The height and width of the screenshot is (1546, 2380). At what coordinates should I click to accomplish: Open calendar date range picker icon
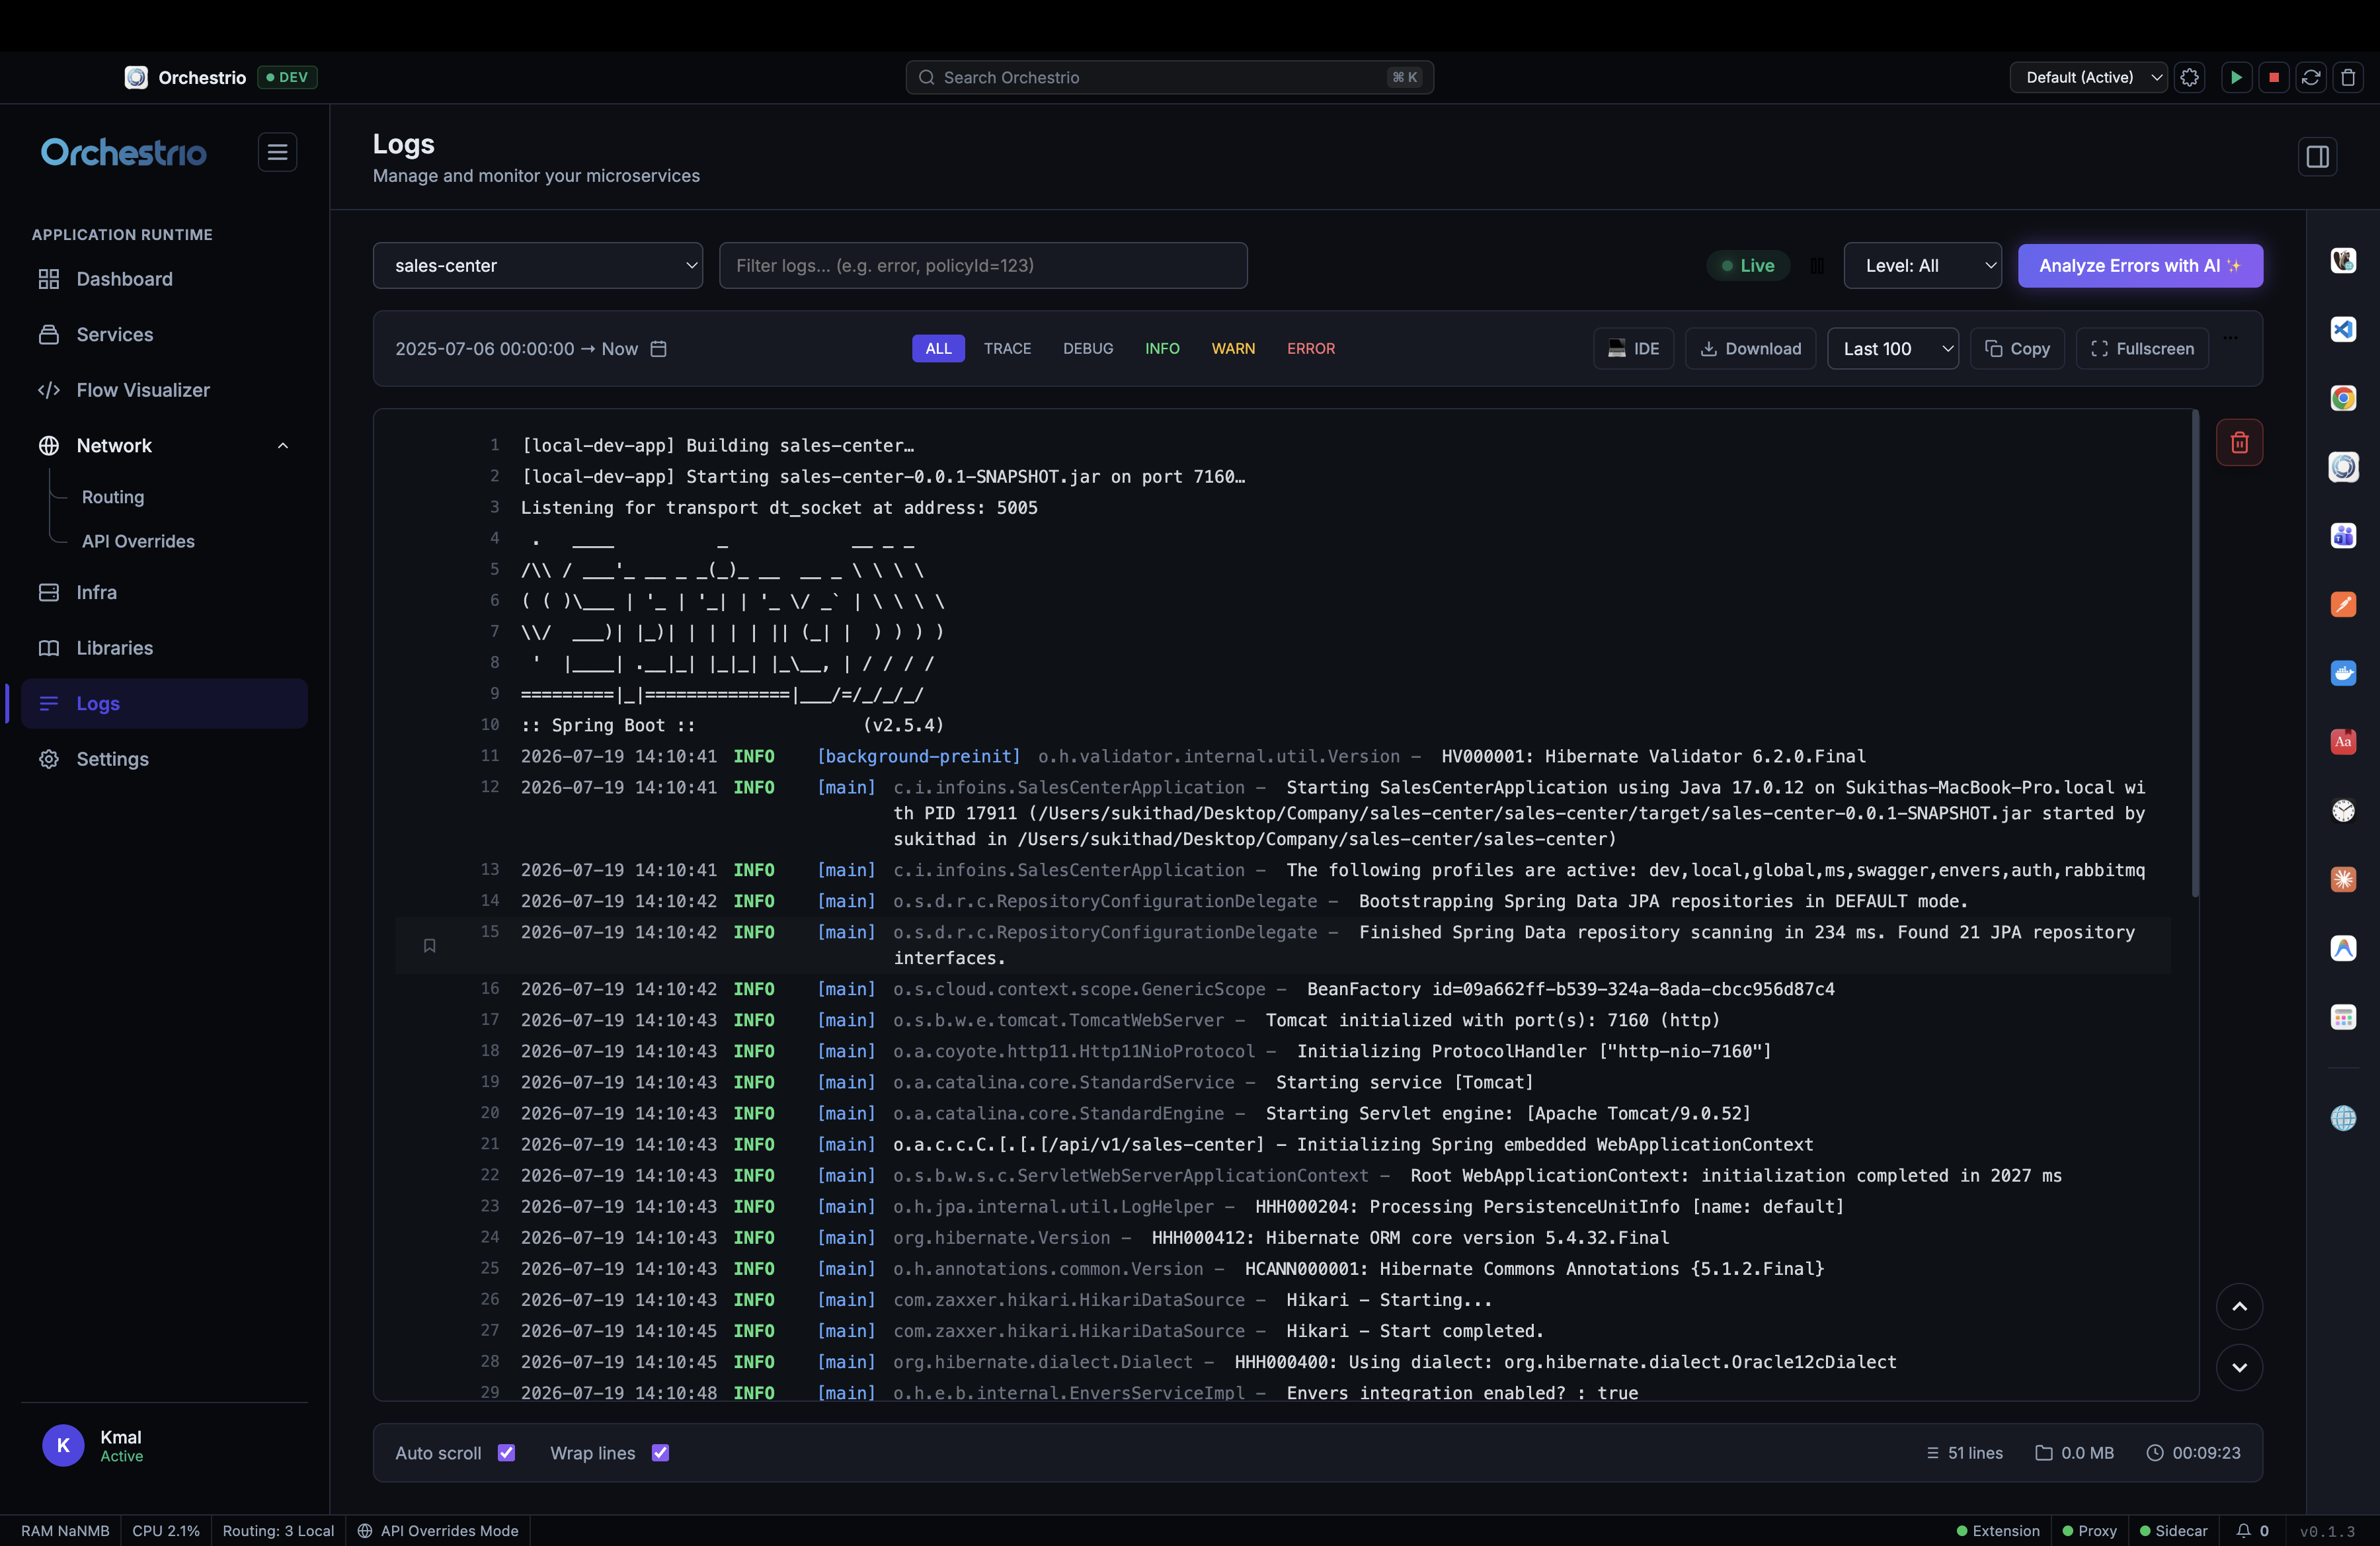click(658, 349)
